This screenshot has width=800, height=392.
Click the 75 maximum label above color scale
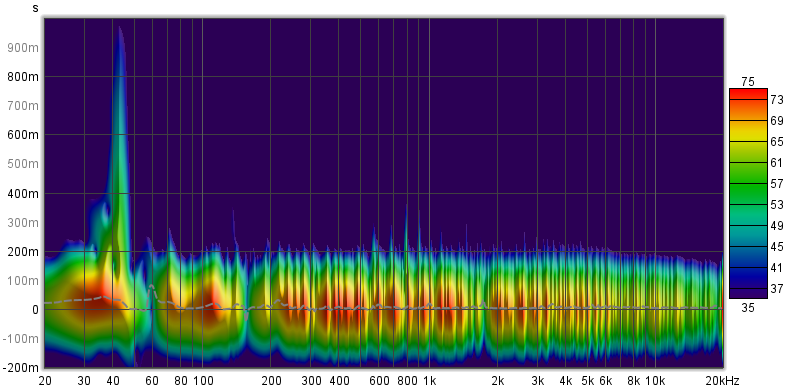tap(748, 82)
